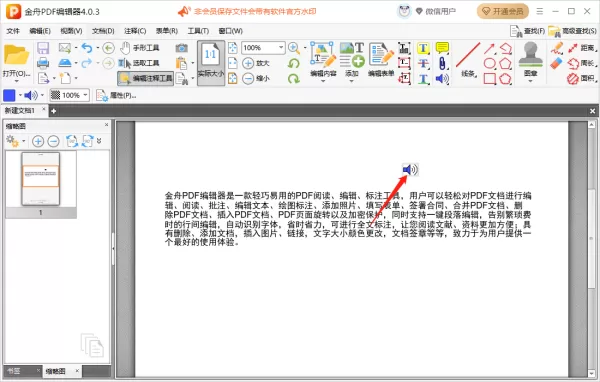The width and height of the screenshot is (600, 382).
Task: Open the 工具(T) menu
Action: (x=198, y=31)
